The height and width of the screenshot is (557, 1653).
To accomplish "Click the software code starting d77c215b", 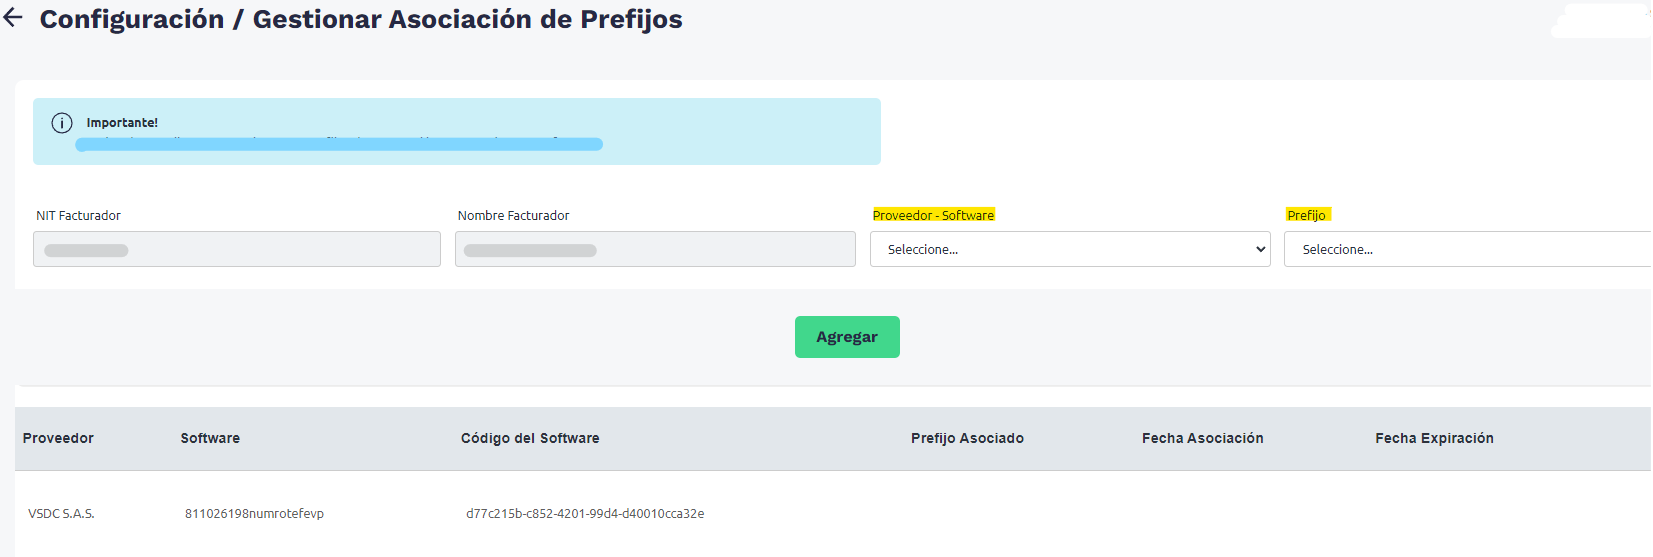I will click(x=585, y=514).
